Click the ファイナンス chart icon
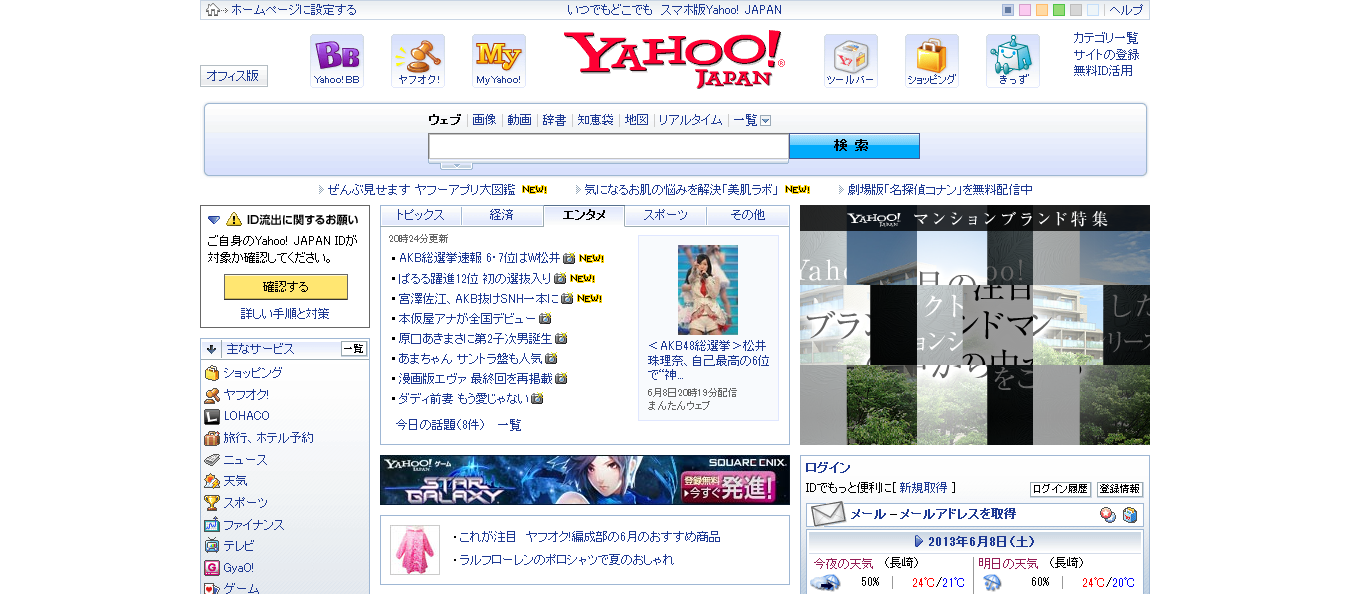 click(x=212, y=525)
